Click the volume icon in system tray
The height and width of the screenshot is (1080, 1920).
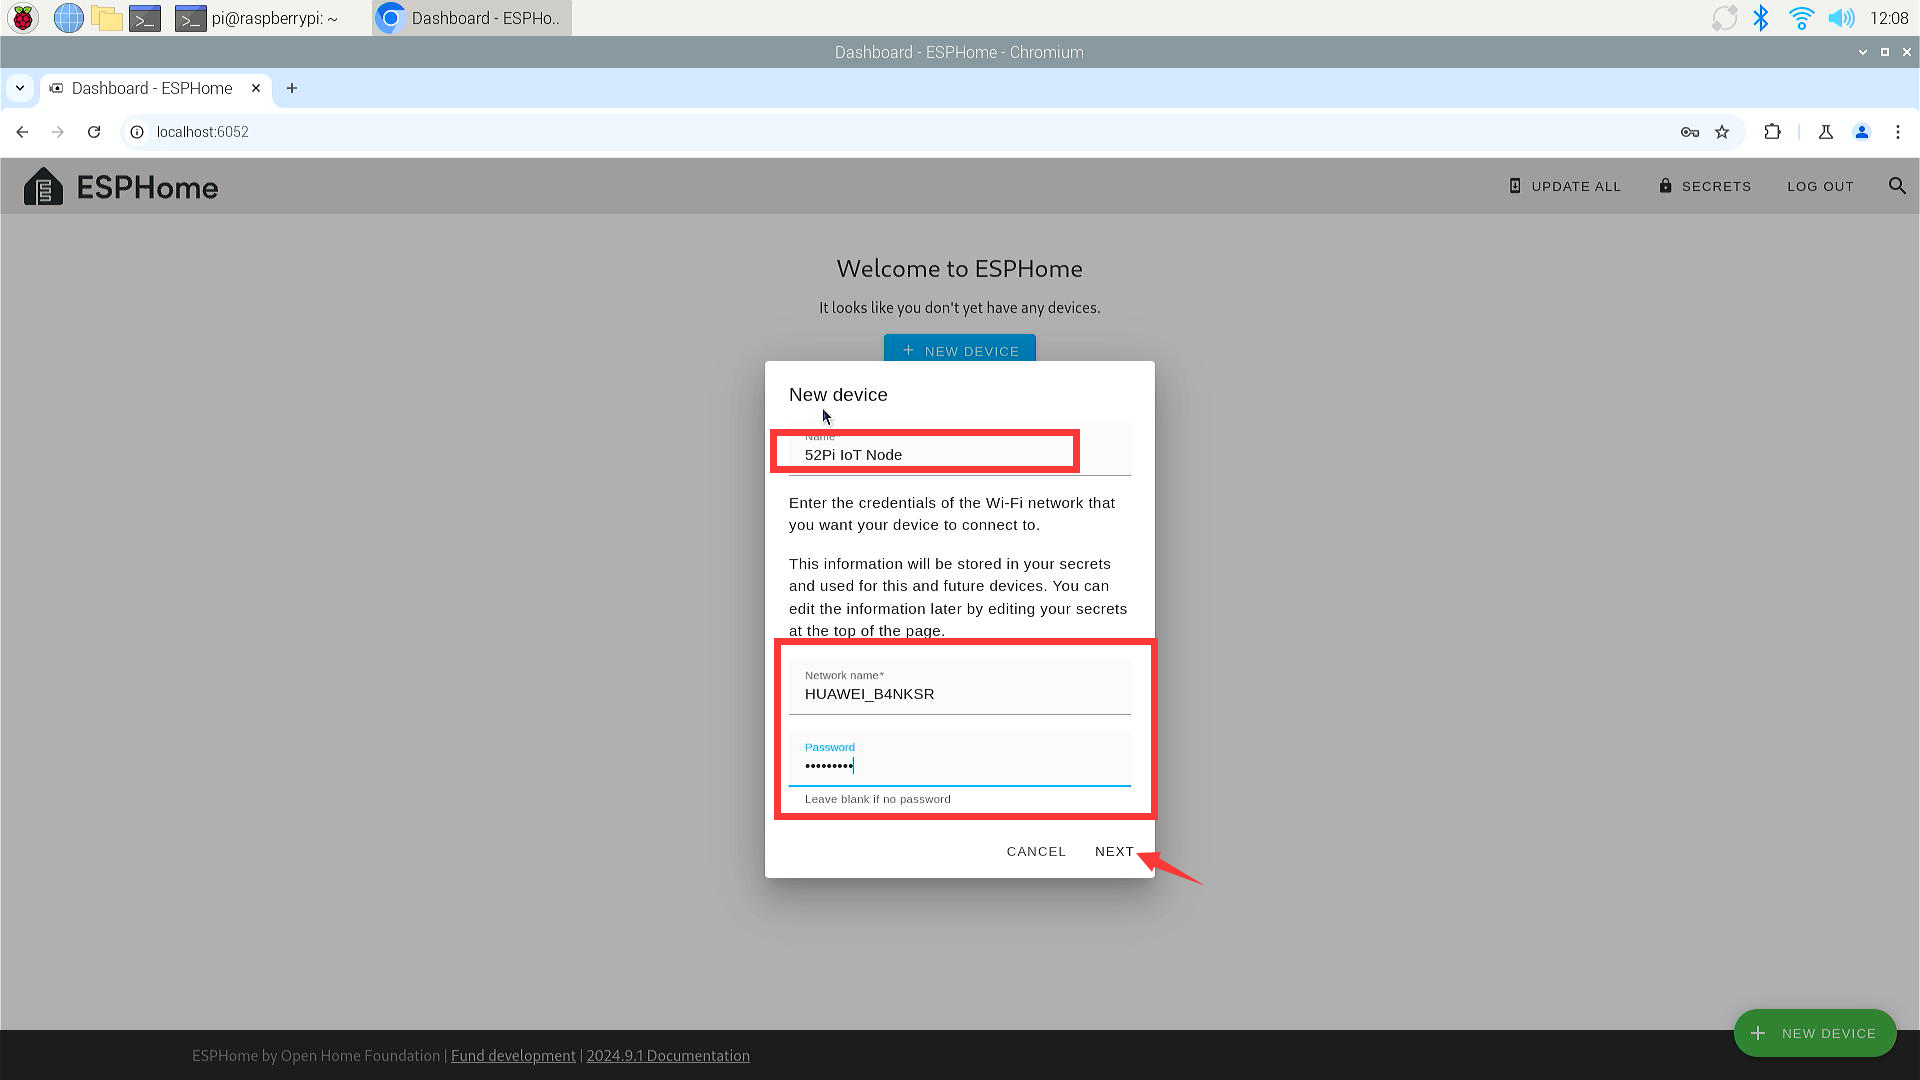pyautogui.click(x=1838, y=17)
